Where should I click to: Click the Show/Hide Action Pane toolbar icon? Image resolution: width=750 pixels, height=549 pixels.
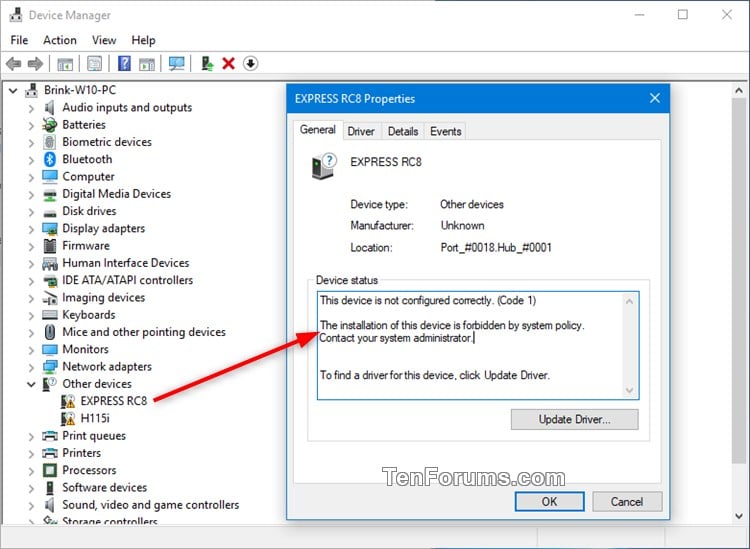point(147,63)
